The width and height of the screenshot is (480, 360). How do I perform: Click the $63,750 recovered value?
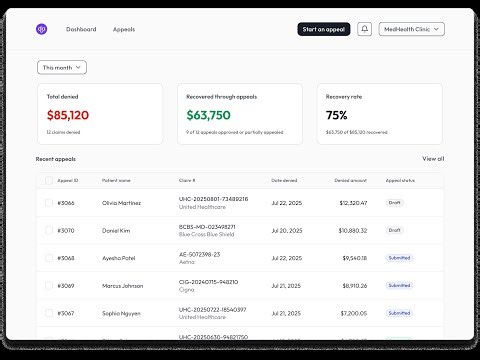[208, 115]
